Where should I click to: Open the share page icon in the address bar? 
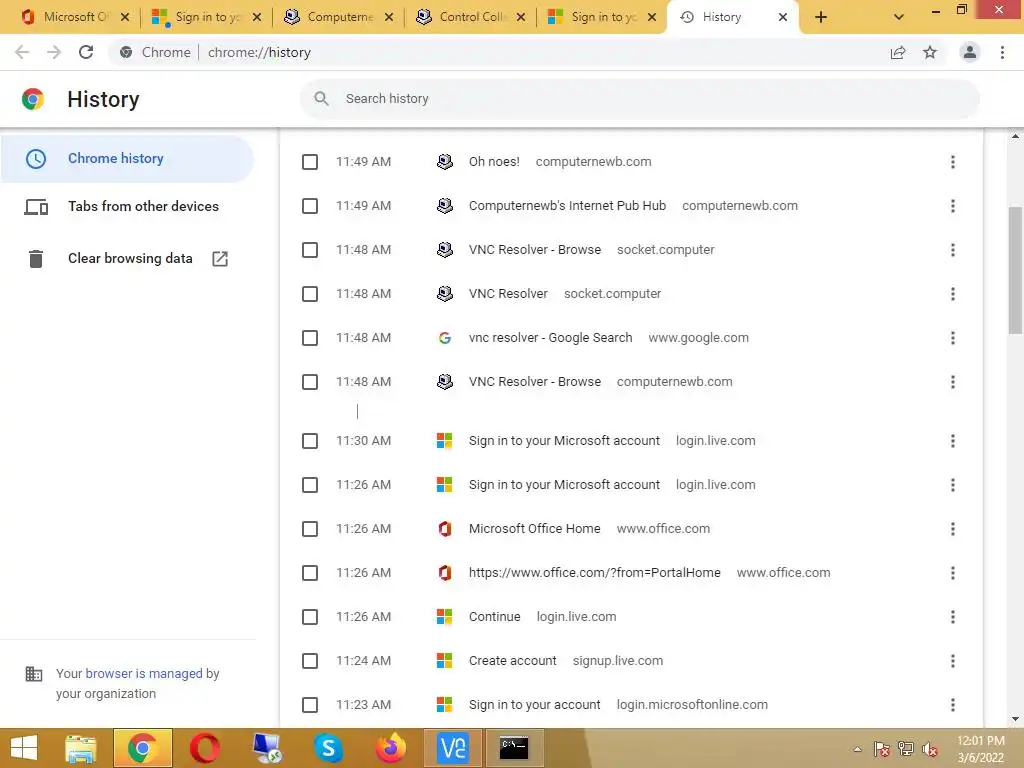(898, 52)
